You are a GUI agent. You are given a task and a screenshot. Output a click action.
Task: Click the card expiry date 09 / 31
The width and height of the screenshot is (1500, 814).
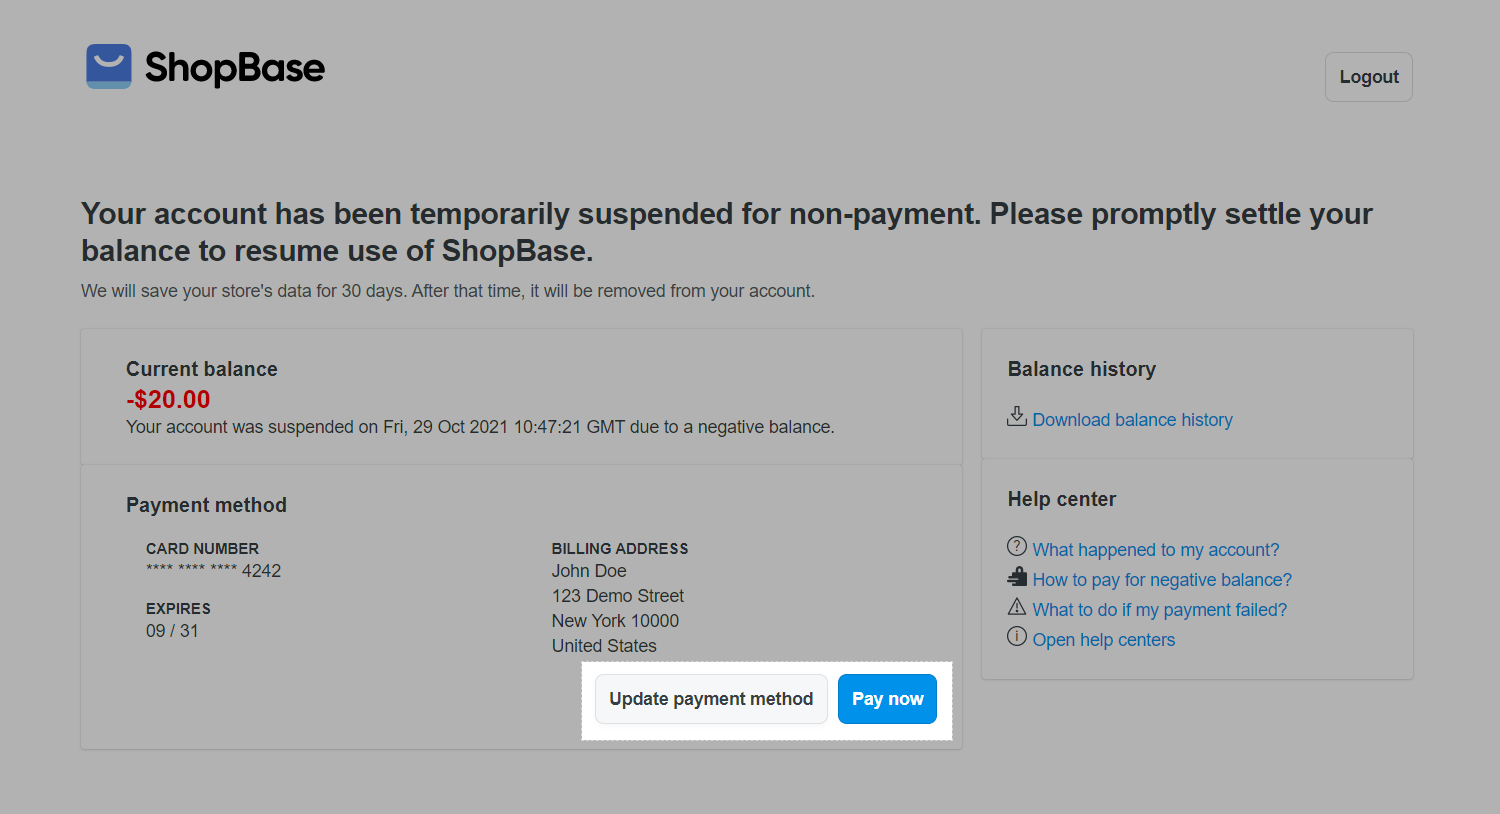click(x=172, y=631)
